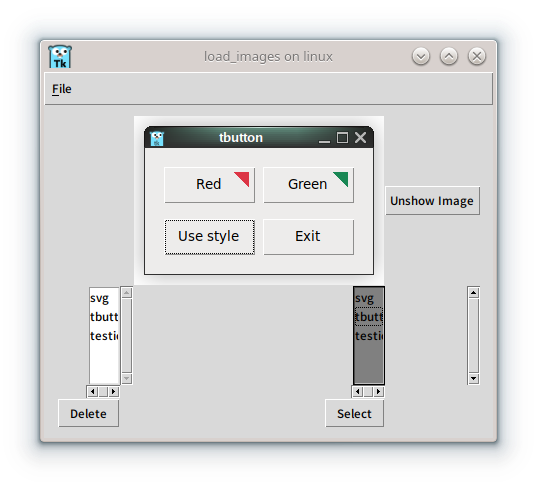Select tbutt item in the gray right listbox
The width and height of the screenshot is (537, 482).
(369, 317)
